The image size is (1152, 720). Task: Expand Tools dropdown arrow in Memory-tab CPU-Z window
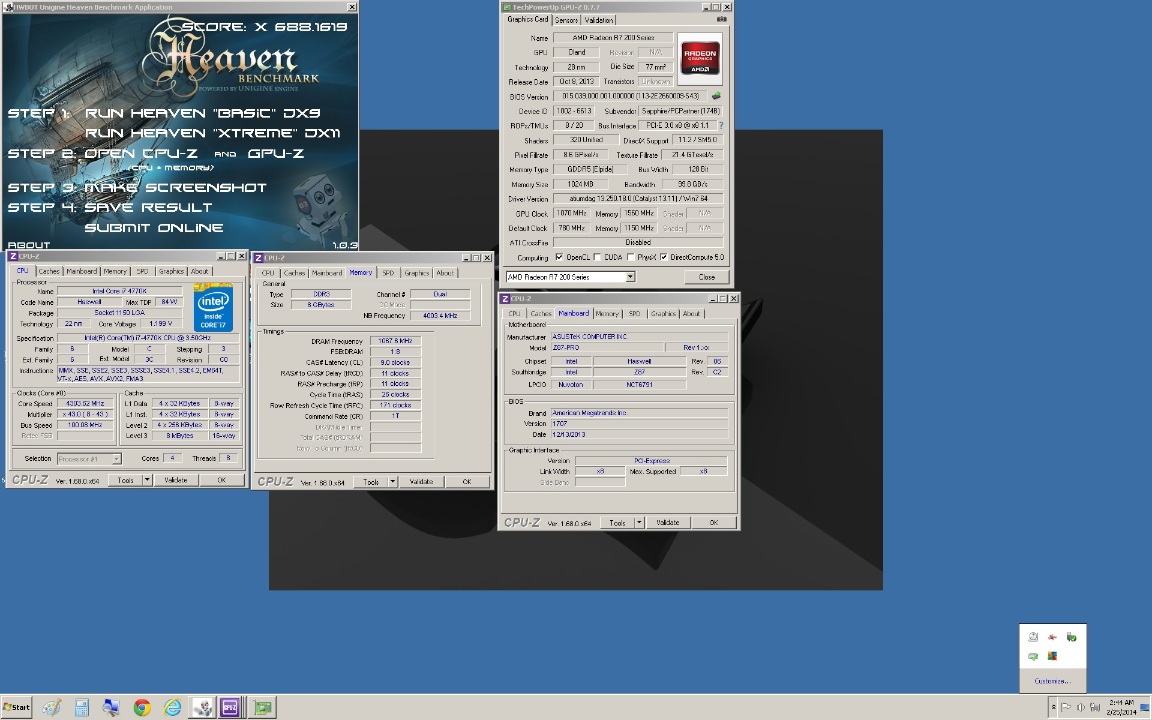click(392, 482)
